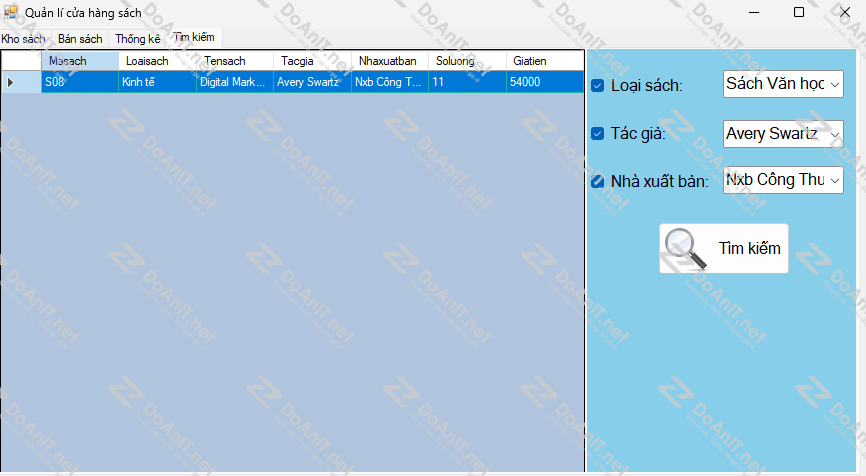Select the Digital Mark... book name cell
Image resolution: width=866 pixels, height=476 pixels.
click(234, 82)
